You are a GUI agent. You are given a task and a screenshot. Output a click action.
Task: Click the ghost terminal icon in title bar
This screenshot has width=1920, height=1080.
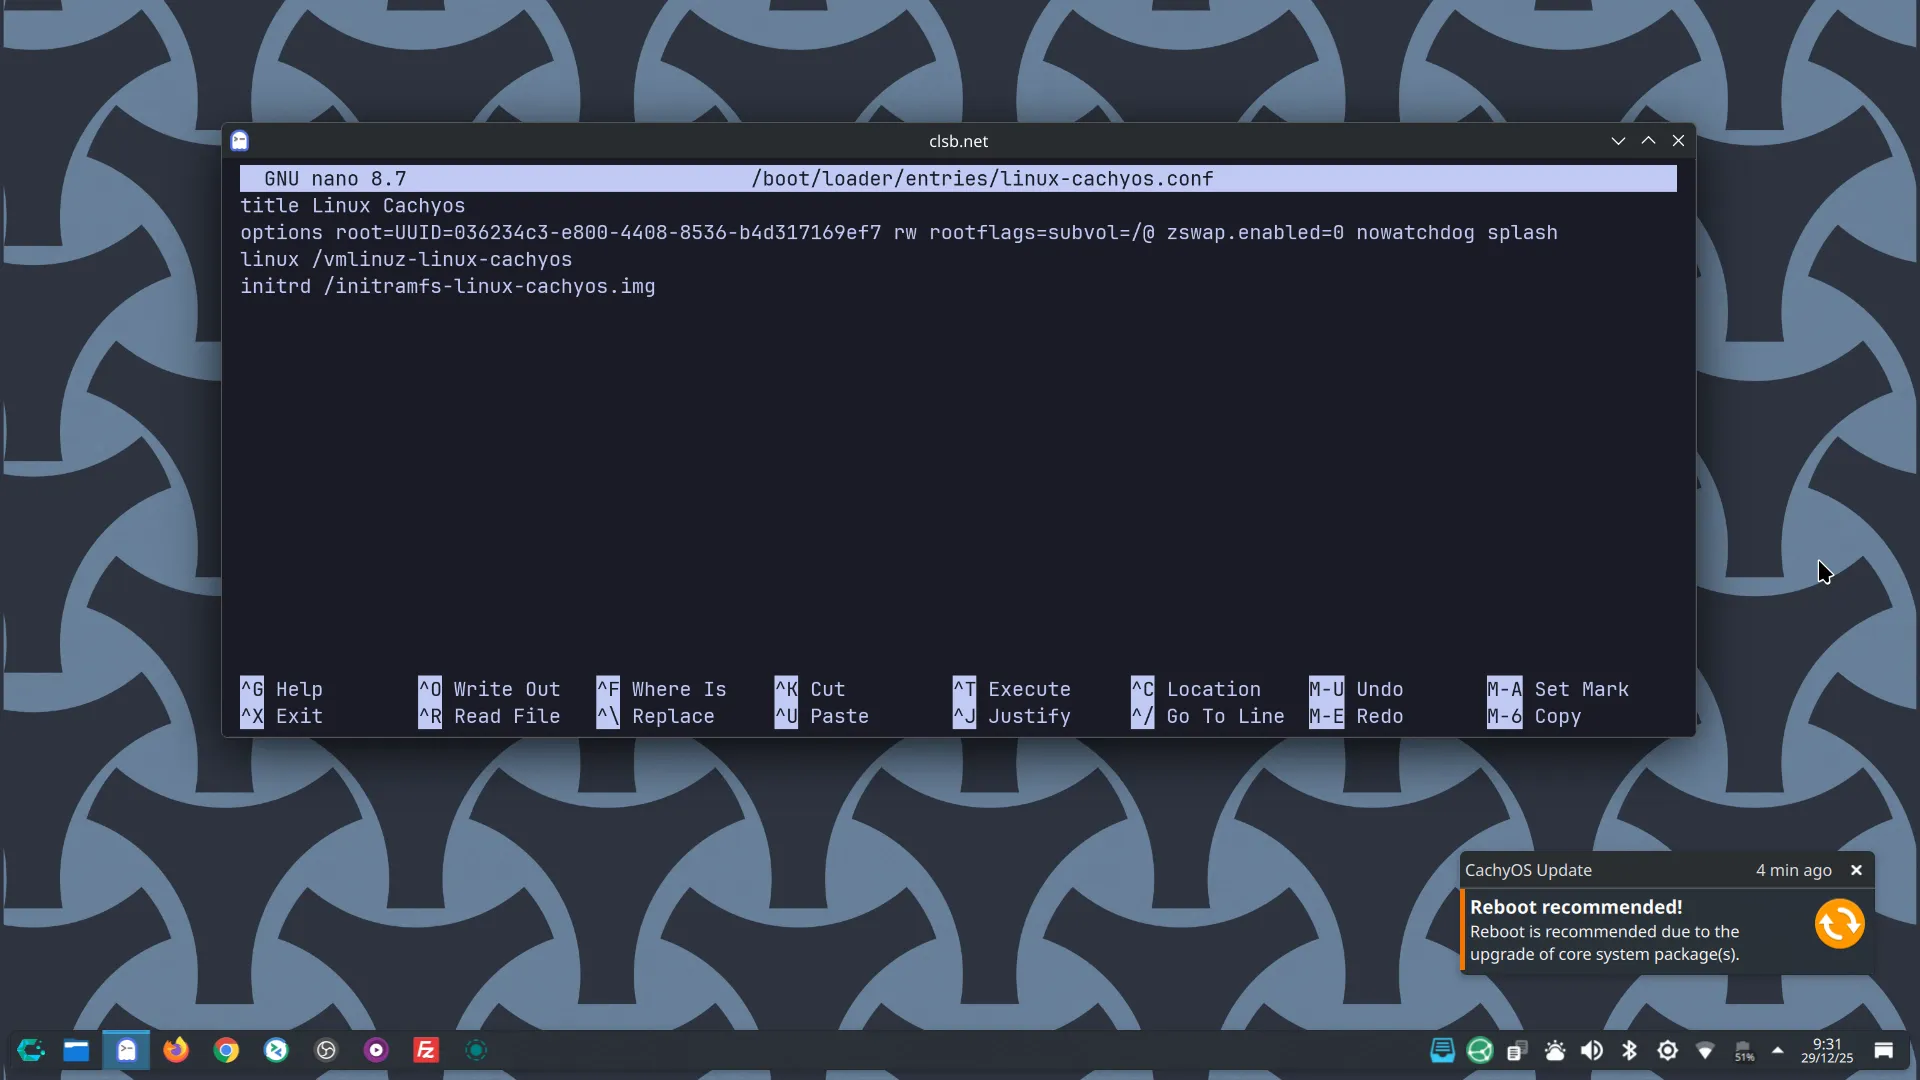coord(239,141)
